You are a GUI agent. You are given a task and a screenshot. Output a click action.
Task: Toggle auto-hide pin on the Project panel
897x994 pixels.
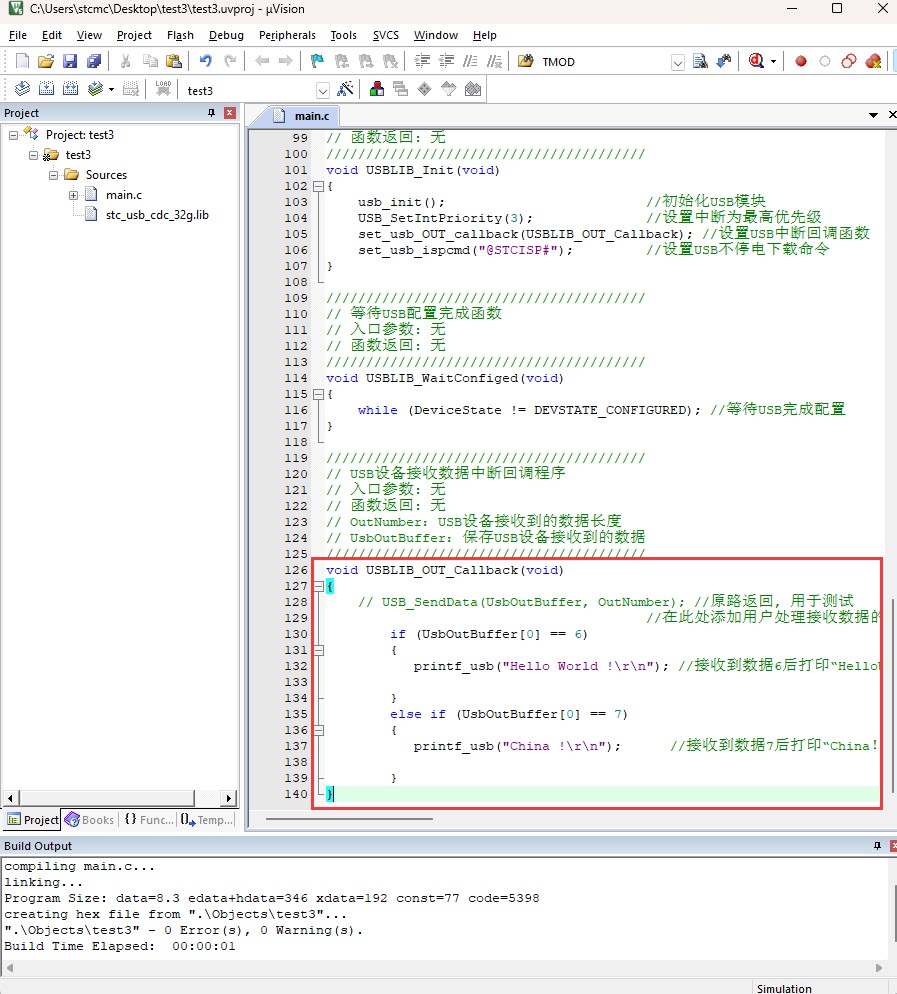(211, 113)
